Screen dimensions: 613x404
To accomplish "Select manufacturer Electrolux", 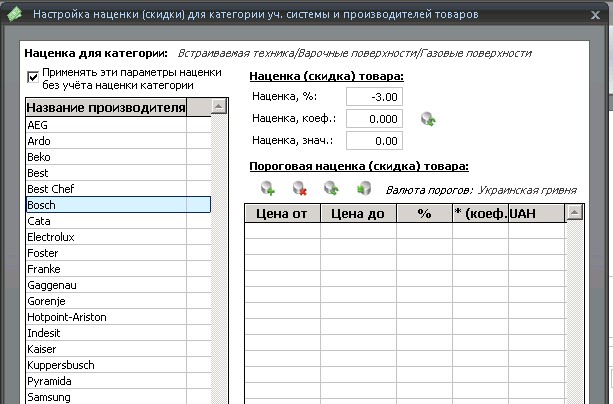I will 118,237.
